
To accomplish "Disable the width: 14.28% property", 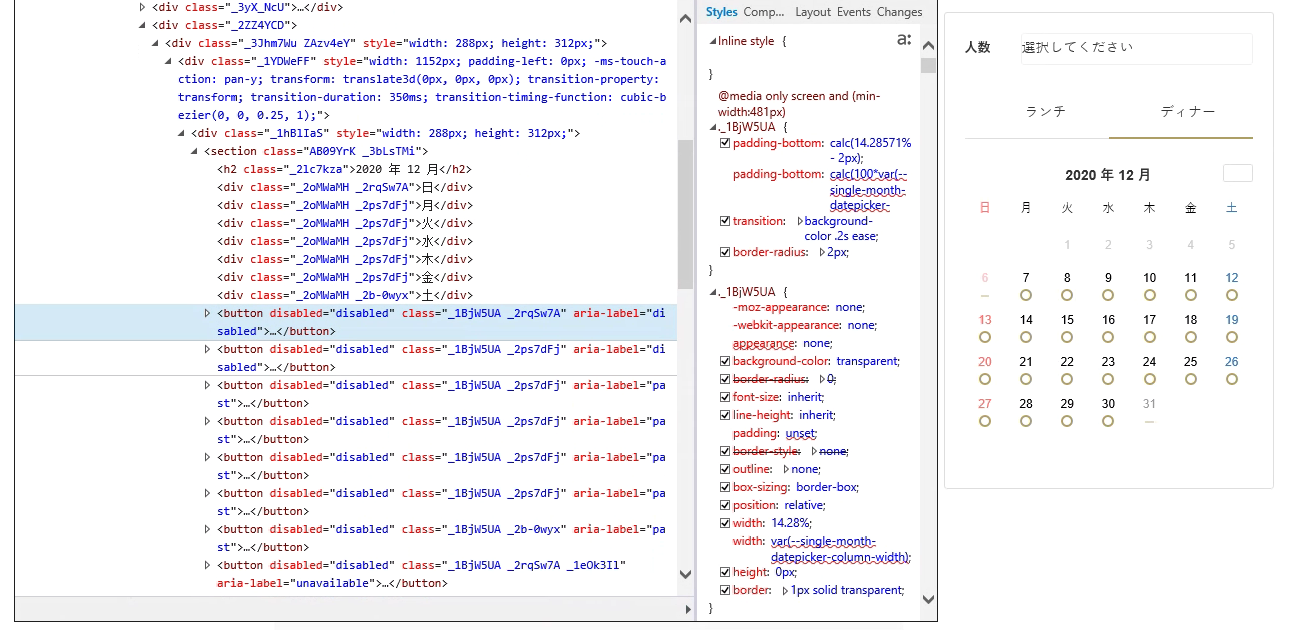I will 724,522.
